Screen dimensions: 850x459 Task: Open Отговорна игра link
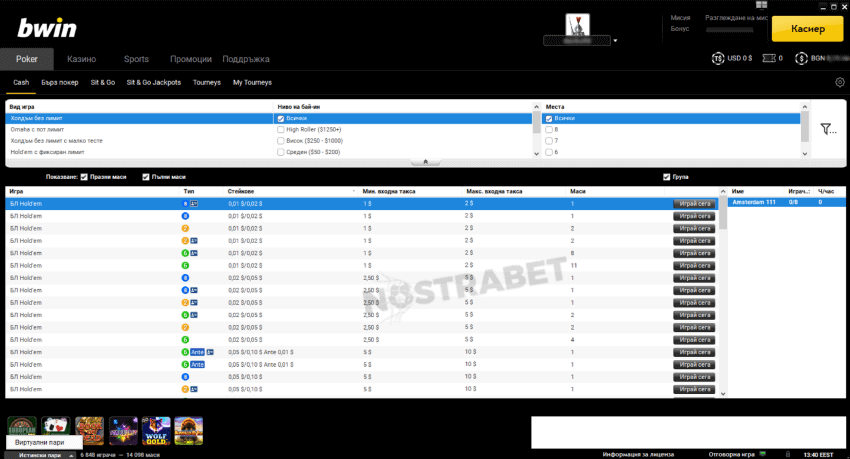tap(731, 455)
